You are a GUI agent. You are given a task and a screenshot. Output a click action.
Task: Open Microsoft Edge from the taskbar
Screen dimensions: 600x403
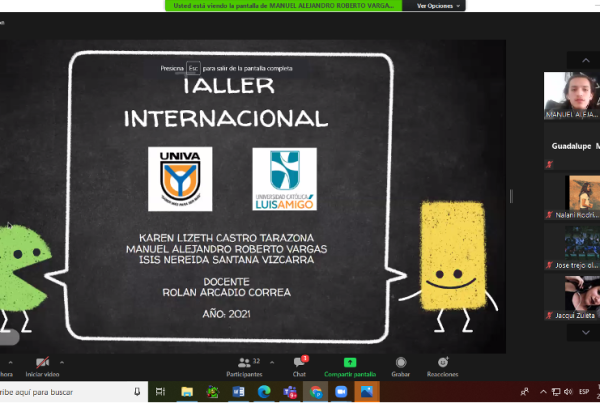pyautogui.click(x=264, y=392)
